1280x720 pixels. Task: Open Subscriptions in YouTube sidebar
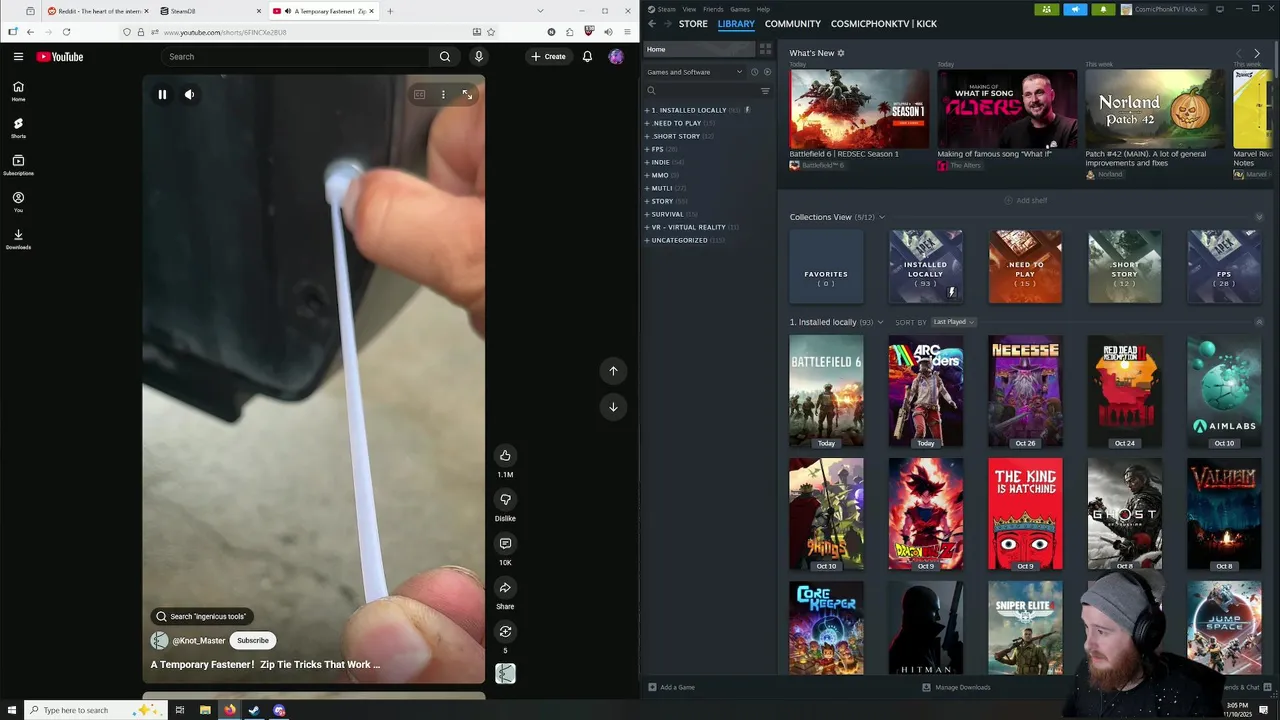[x=18, y=165]
